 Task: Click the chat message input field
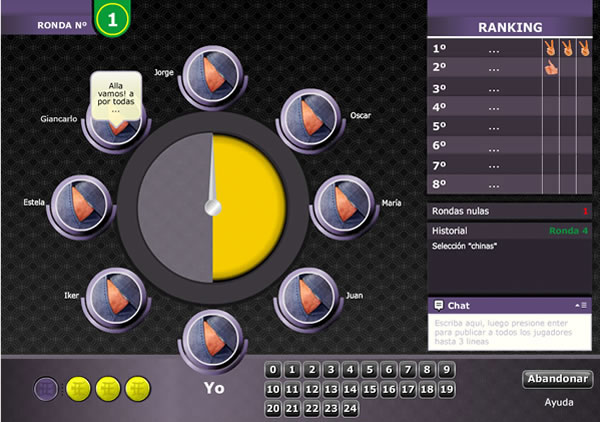[x=510, y=331]
